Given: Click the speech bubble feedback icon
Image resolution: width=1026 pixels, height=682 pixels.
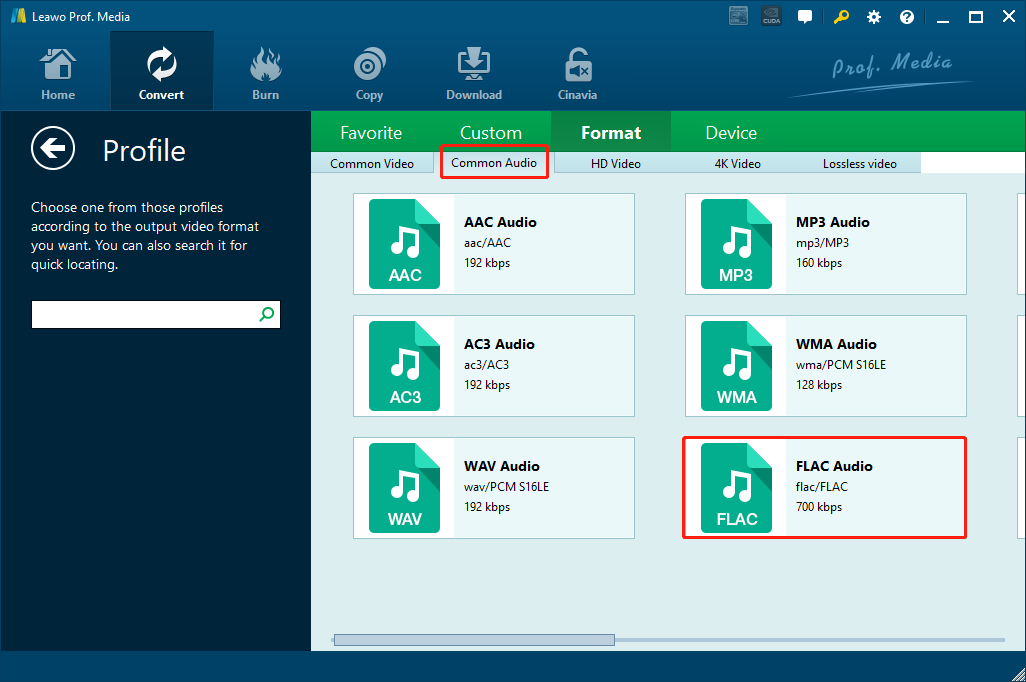Looking at the screenshot, I should point(805,17).
